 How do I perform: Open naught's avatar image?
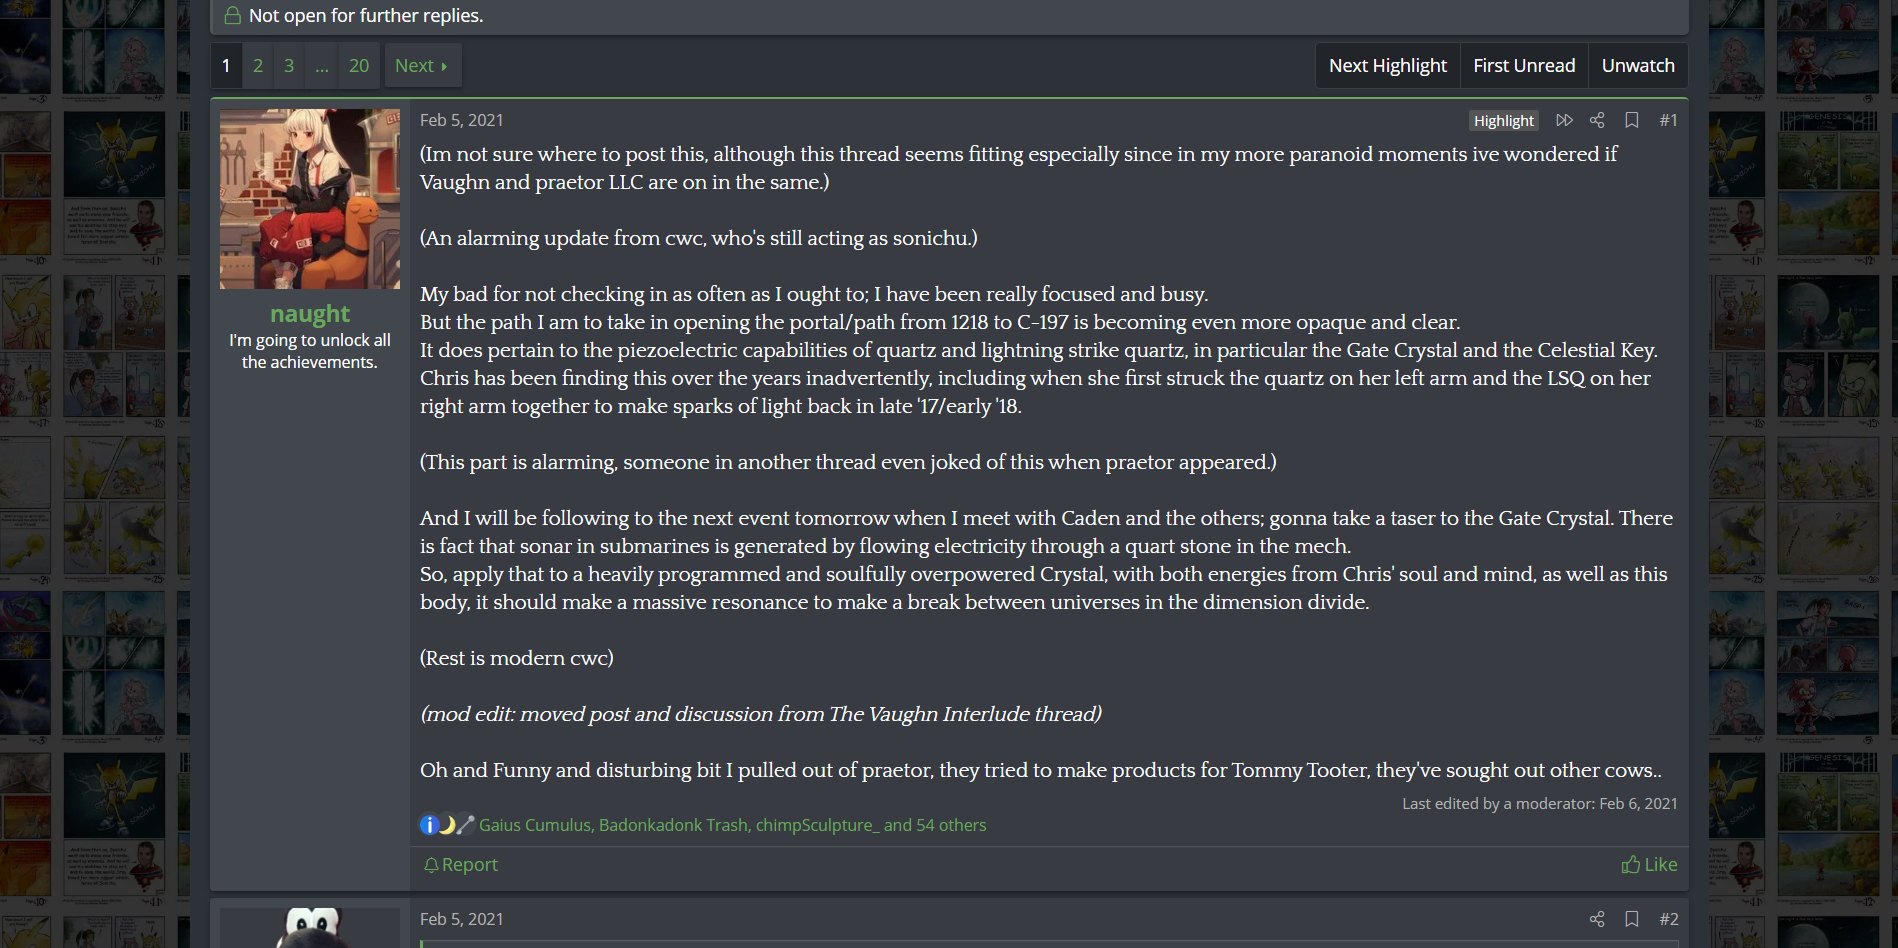pos(310,199)
